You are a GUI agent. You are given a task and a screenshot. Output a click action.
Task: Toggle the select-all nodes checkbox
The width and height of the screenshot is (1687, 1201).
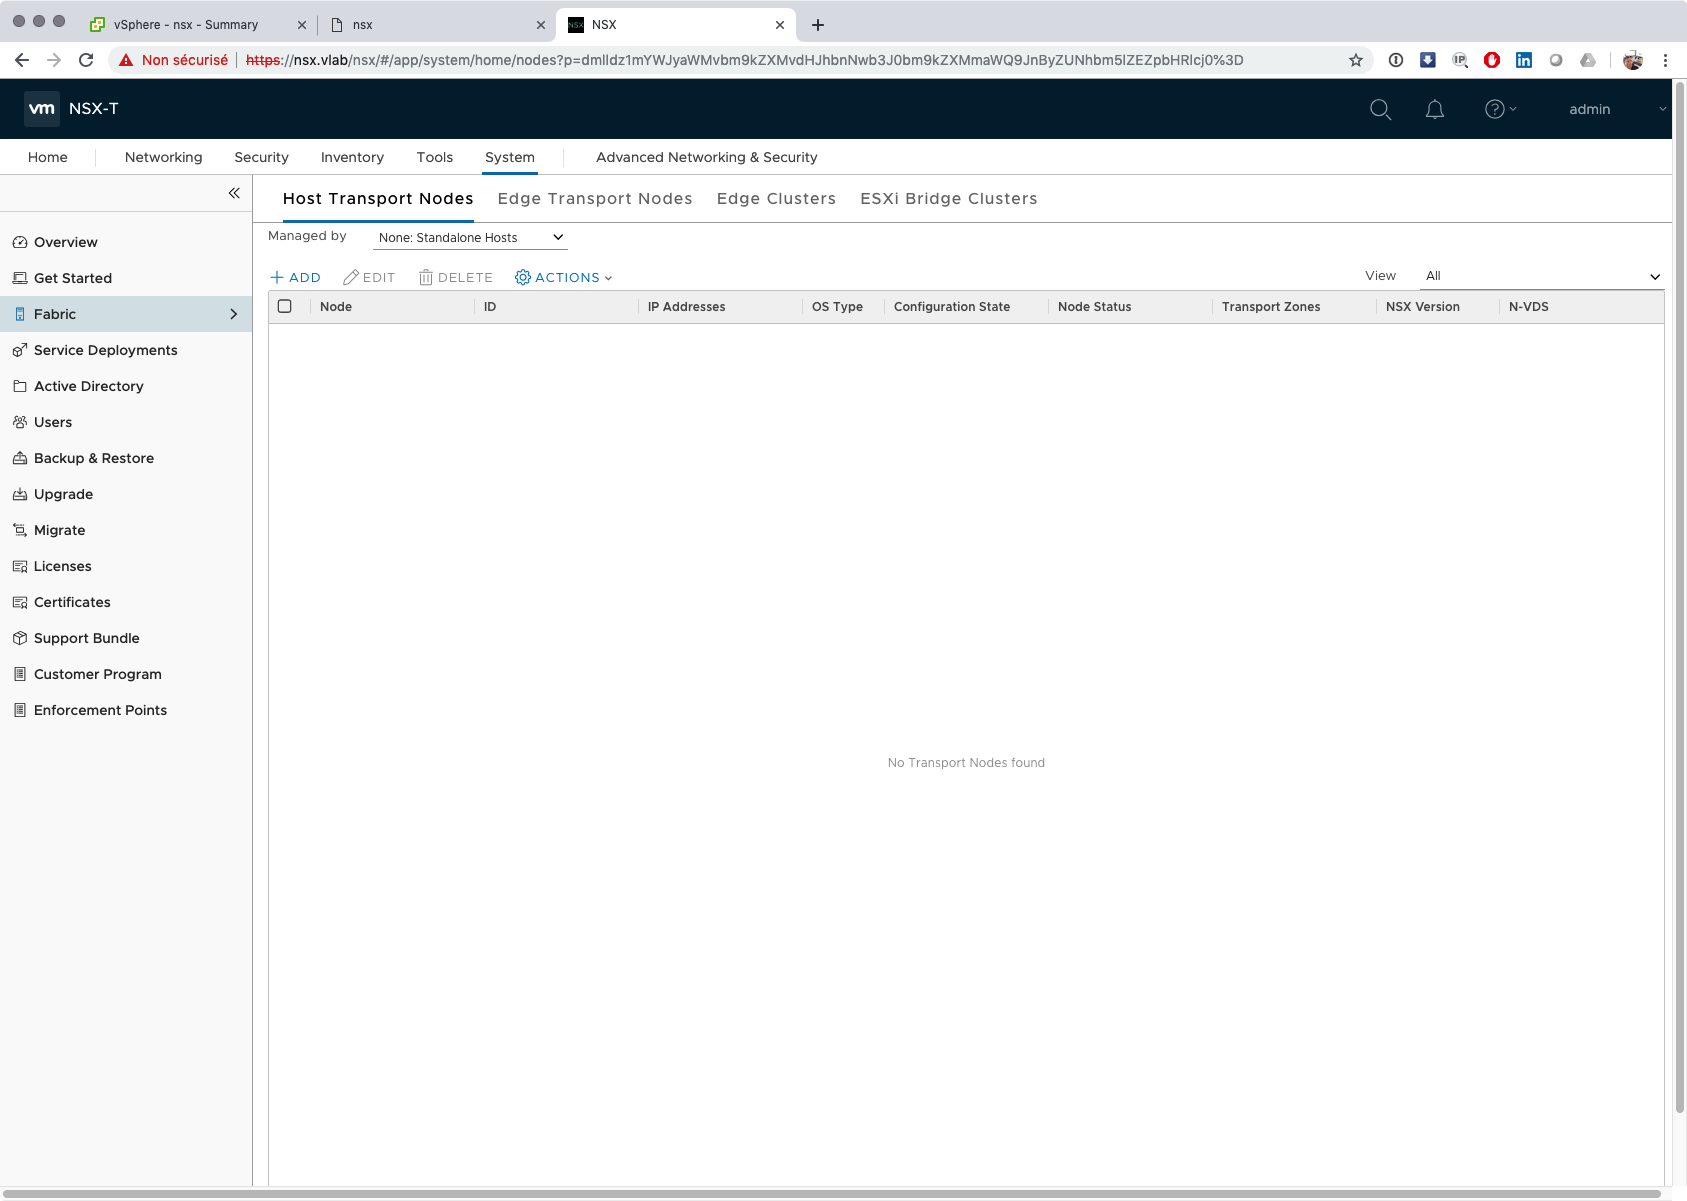click(285, 306)
